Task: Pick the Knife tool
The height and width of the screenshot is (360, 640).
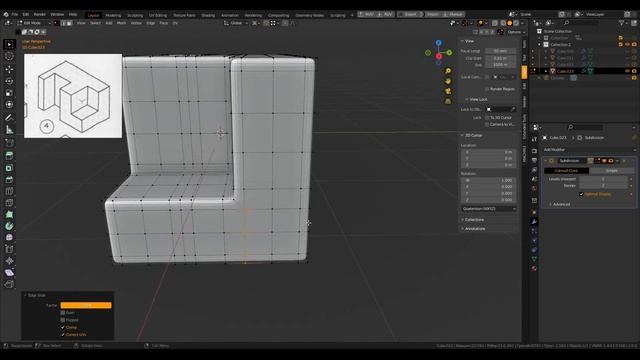Action: (9, 203)
